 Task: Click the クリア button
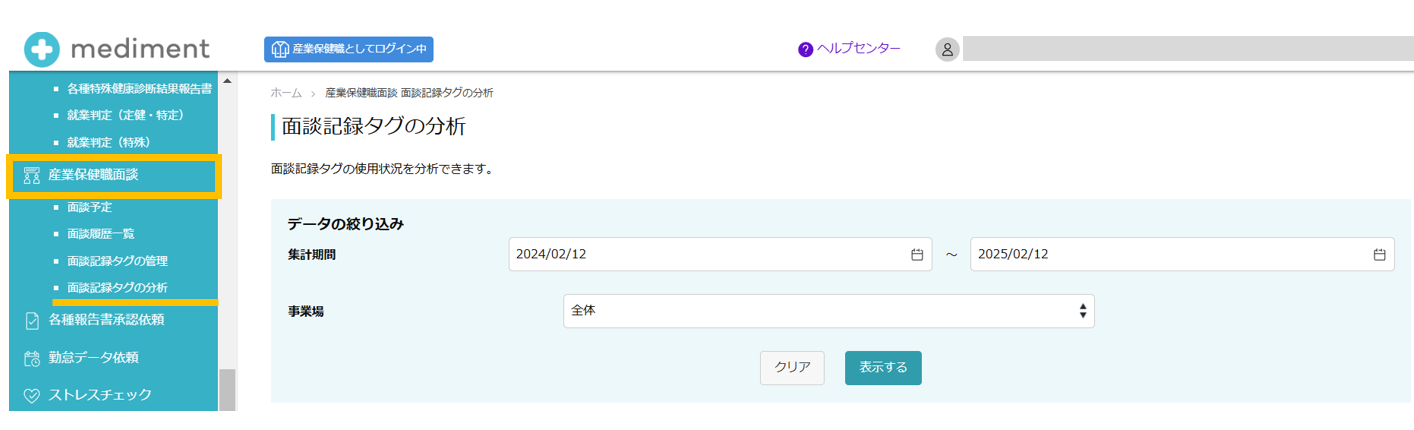[x=792, y=368]
